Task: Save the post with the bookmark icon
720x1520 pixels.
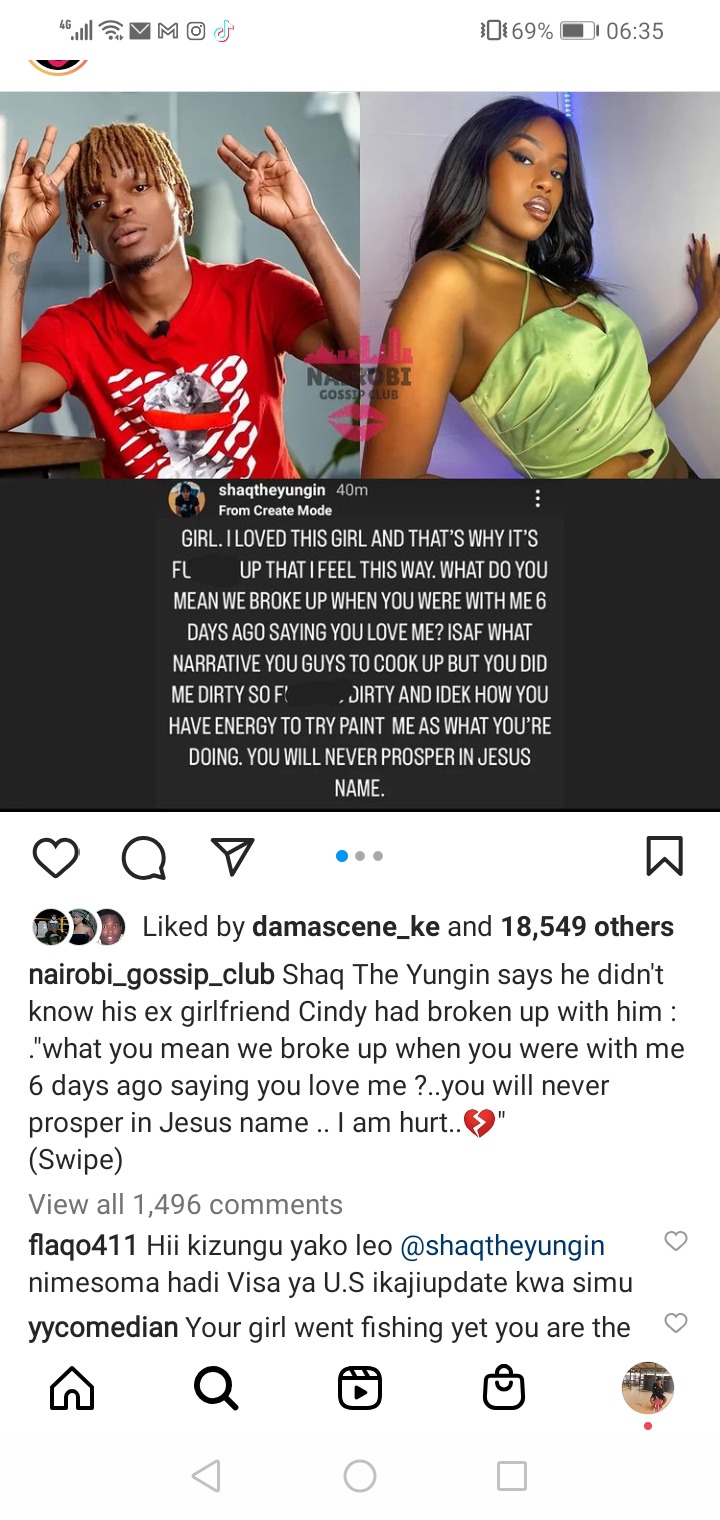Action: pyautogui.click(x=665, y=856)
